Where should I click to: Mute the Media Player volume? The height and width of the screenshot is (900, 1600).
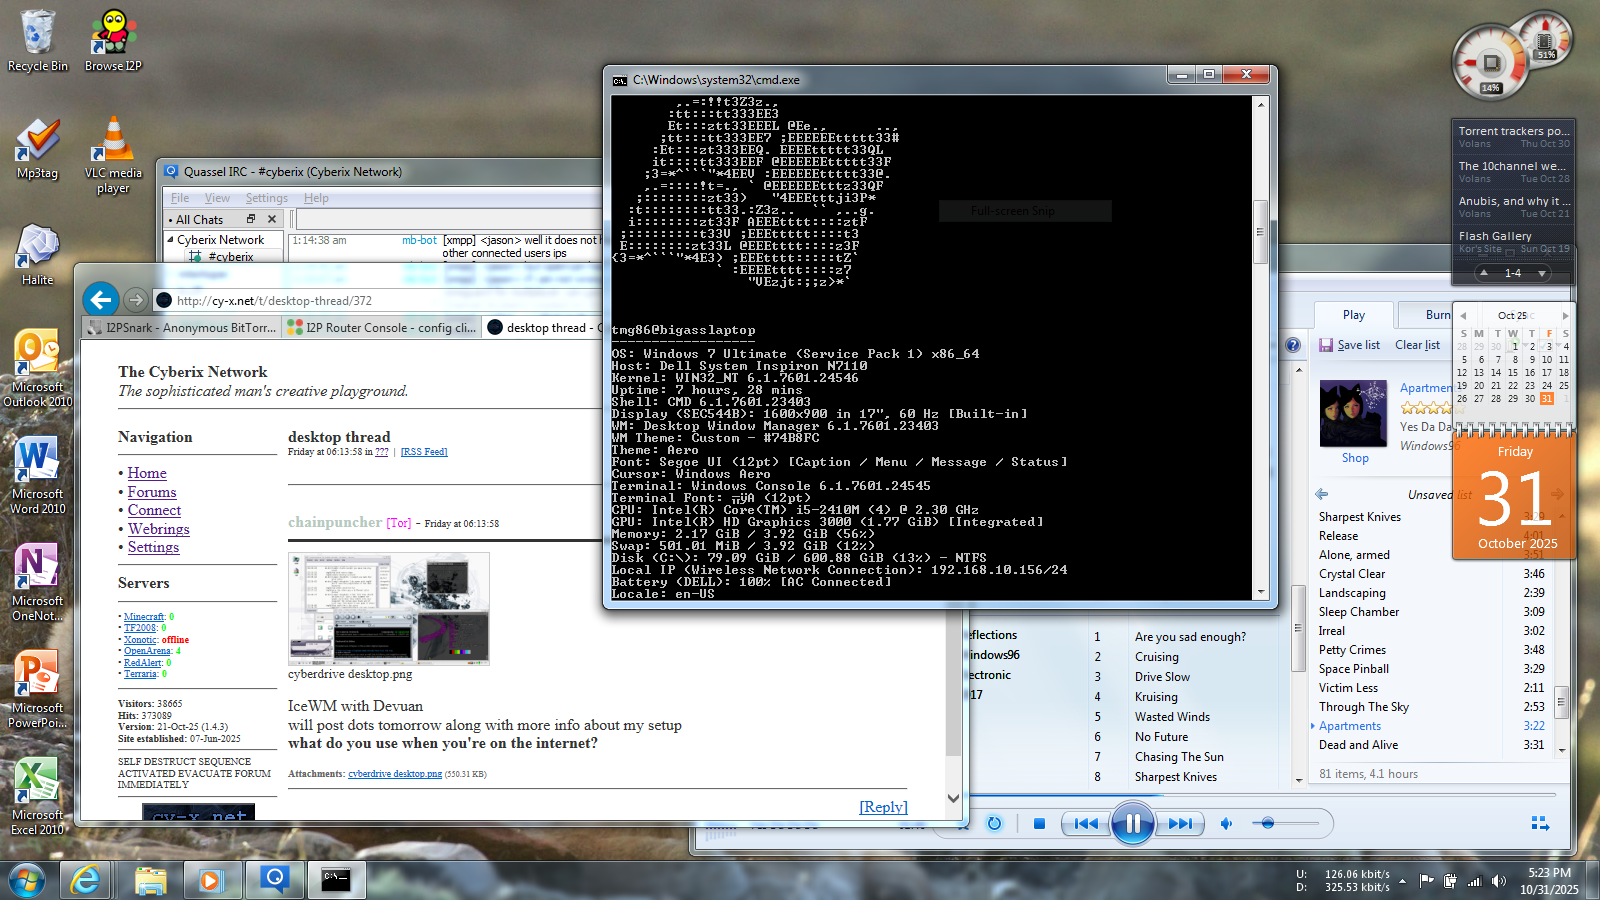click(1226, 824)
